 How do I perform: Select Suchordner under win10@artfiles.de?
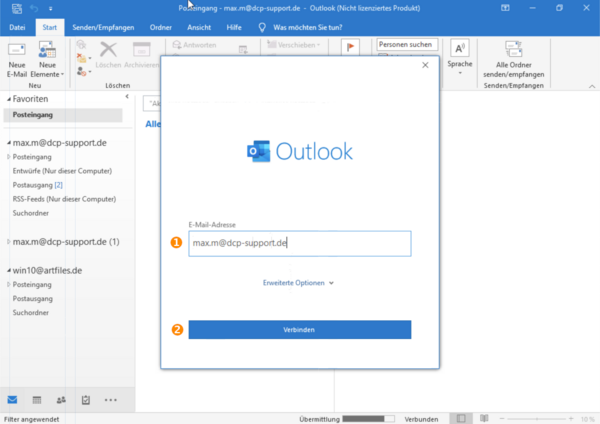click(31, 313)
